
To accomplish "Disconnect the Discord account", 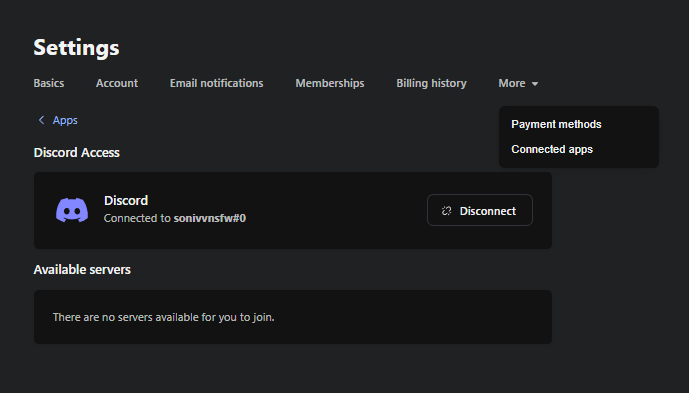I will pyautogui.click(x=480, y=210).
